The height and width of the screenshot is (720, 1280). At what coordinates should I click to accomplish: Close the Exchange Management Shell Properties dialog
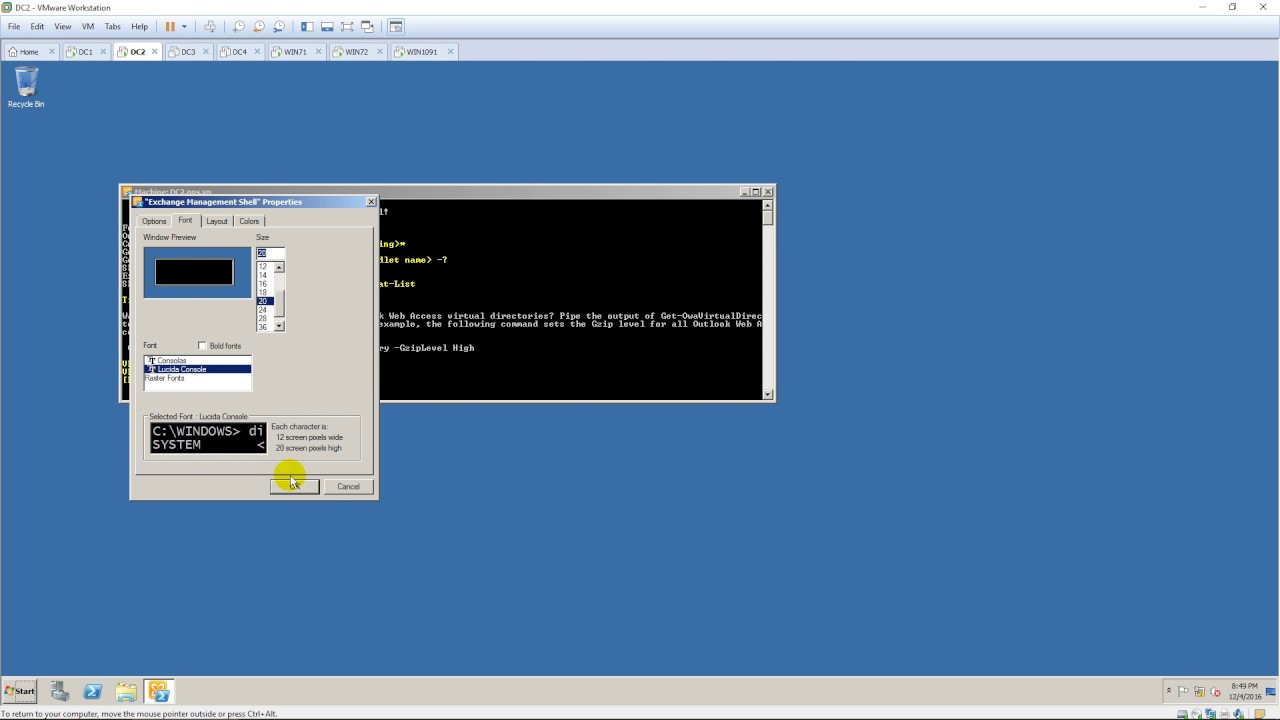tap(371, 202)
